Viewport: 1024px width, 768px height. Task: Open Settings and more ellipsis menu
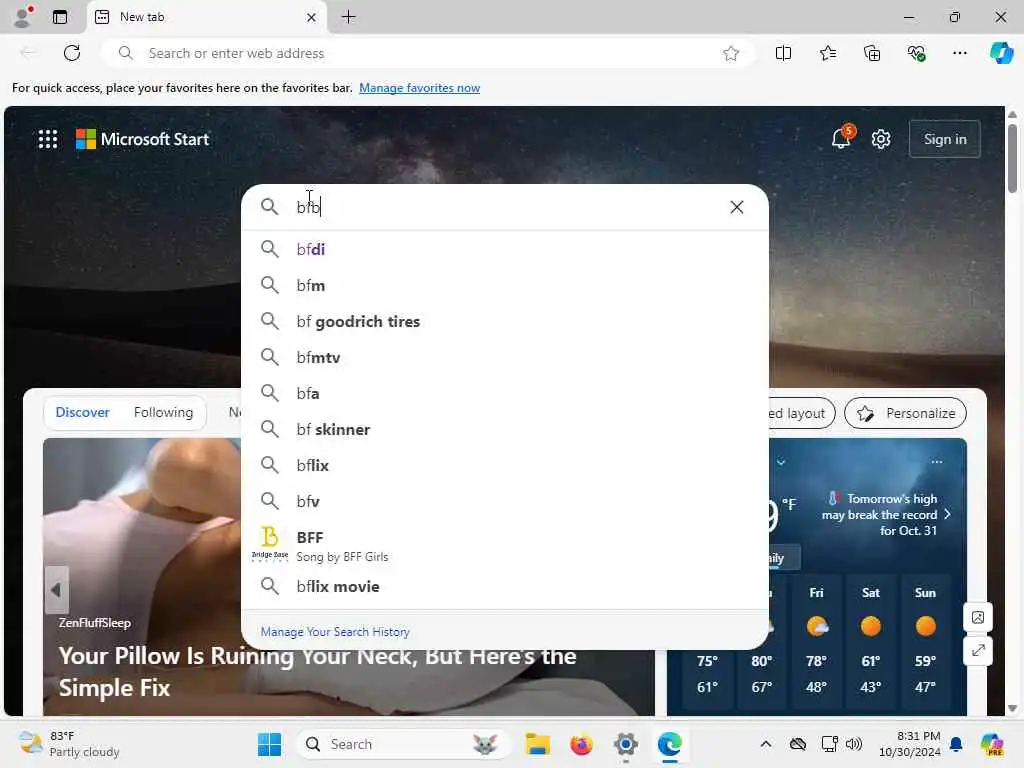click(959, 54)
